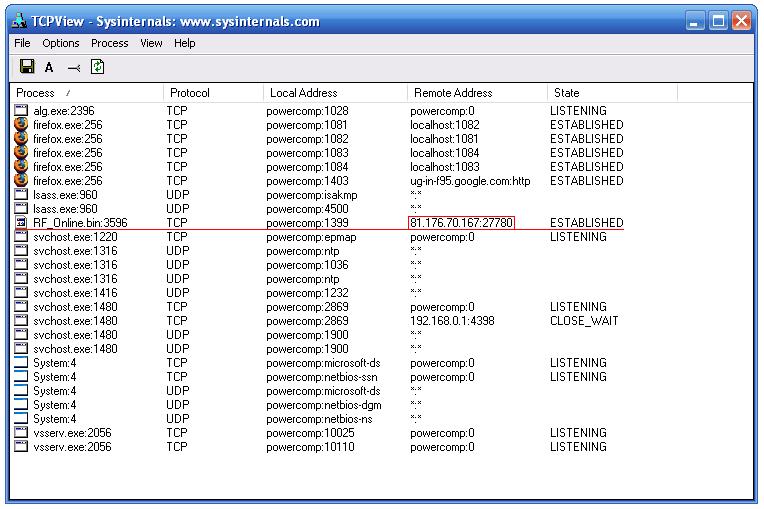
Task: Sort by the Remote Address column header
Action: (477, 93)
